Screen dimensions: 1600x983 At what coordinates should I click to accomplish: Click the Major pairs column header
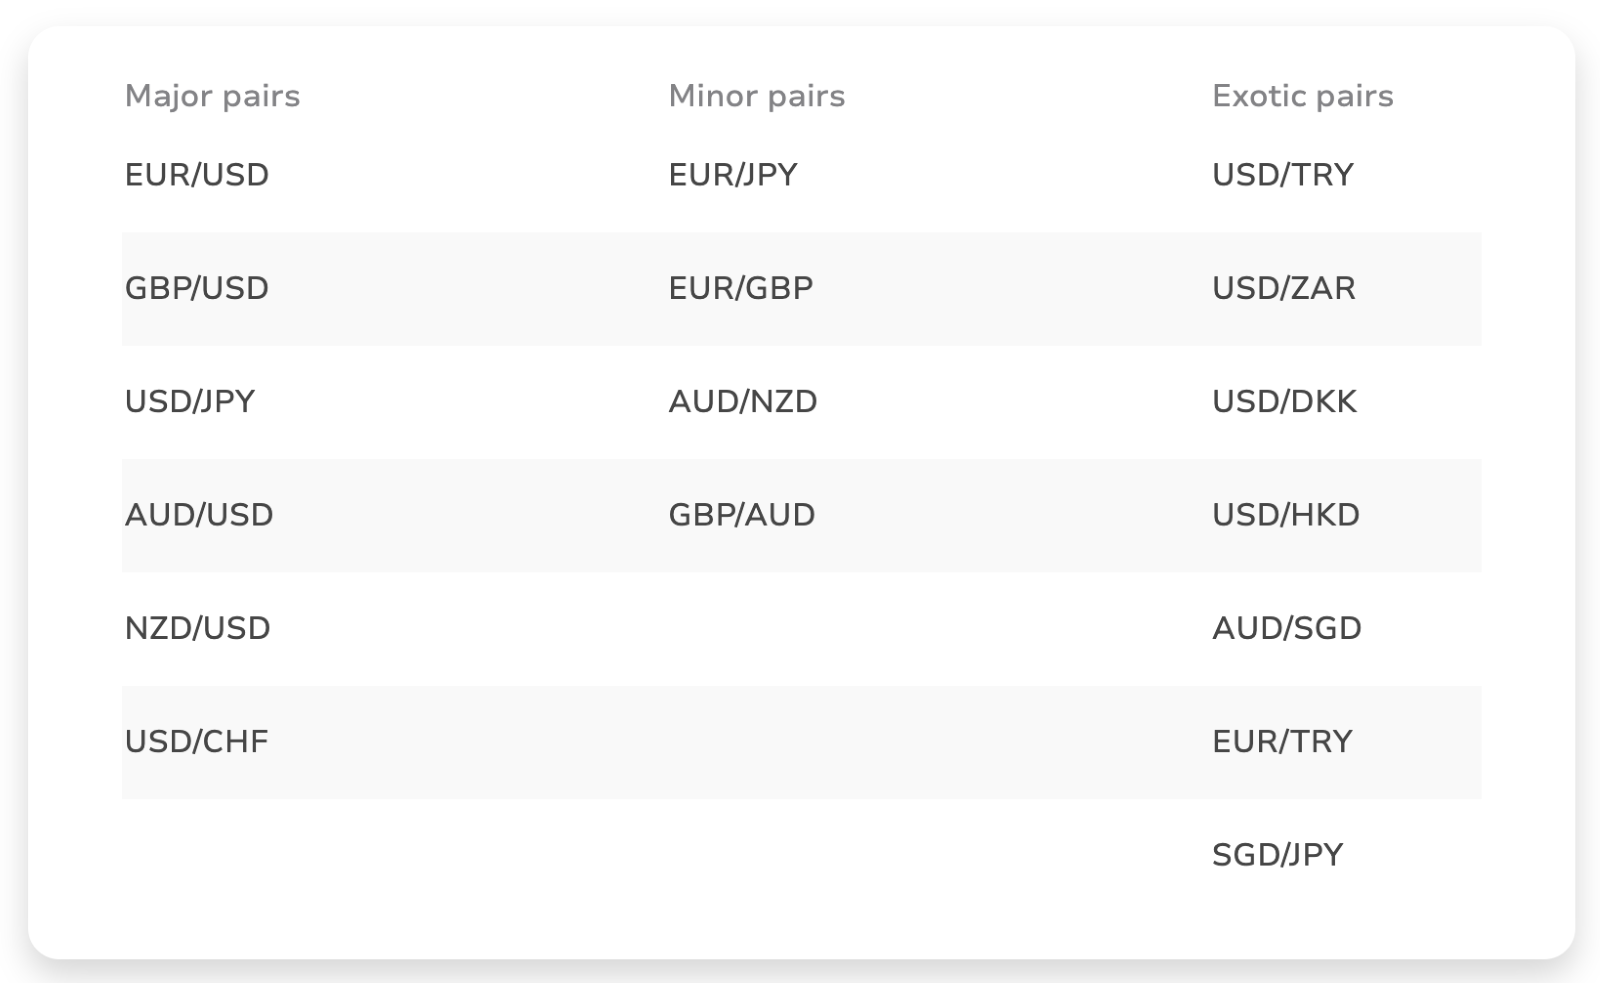coord(212,96)
